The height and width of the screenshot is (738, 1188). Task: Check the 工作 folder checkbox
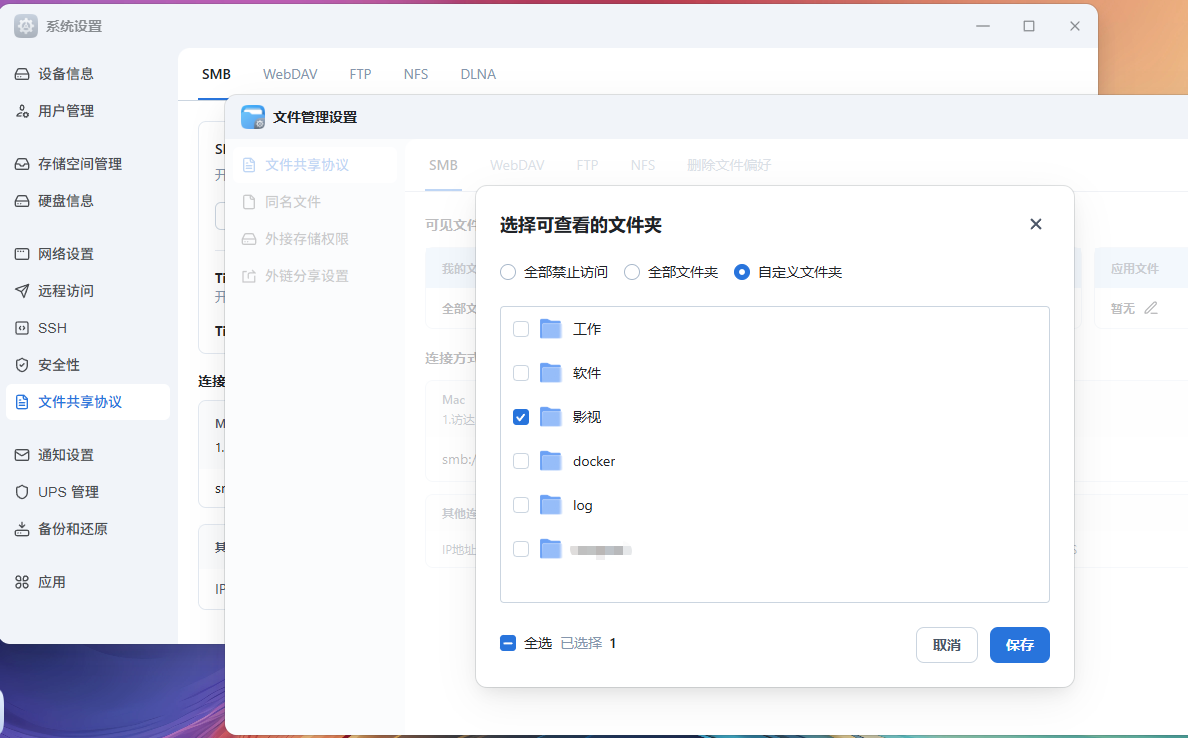(x=521, y=329)
